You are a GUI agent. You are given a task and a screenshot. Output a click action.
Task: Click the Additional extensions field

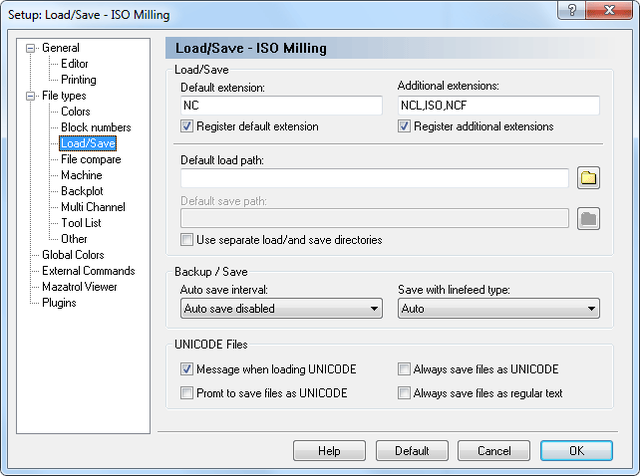498,105
